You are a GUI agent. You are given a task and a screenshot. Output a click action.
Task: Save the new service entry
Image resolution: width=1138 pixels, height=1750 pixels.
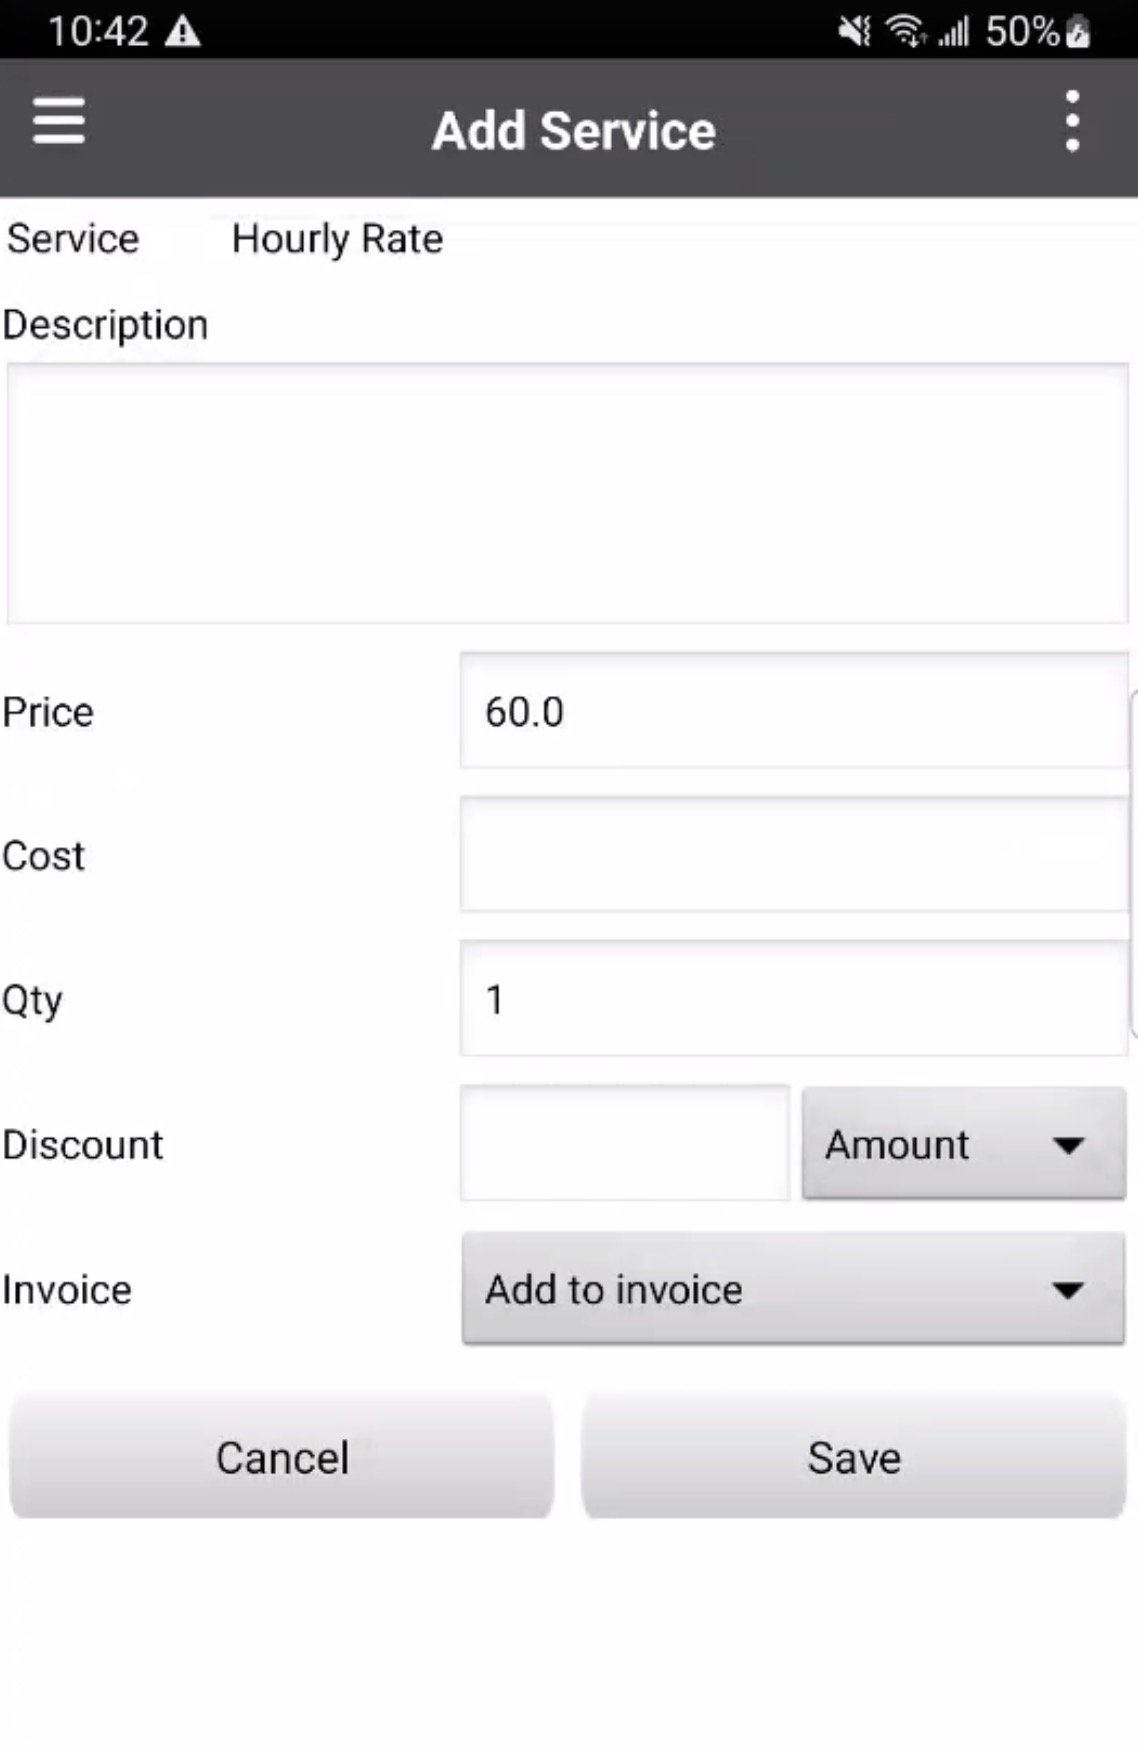click(854, 1457)
